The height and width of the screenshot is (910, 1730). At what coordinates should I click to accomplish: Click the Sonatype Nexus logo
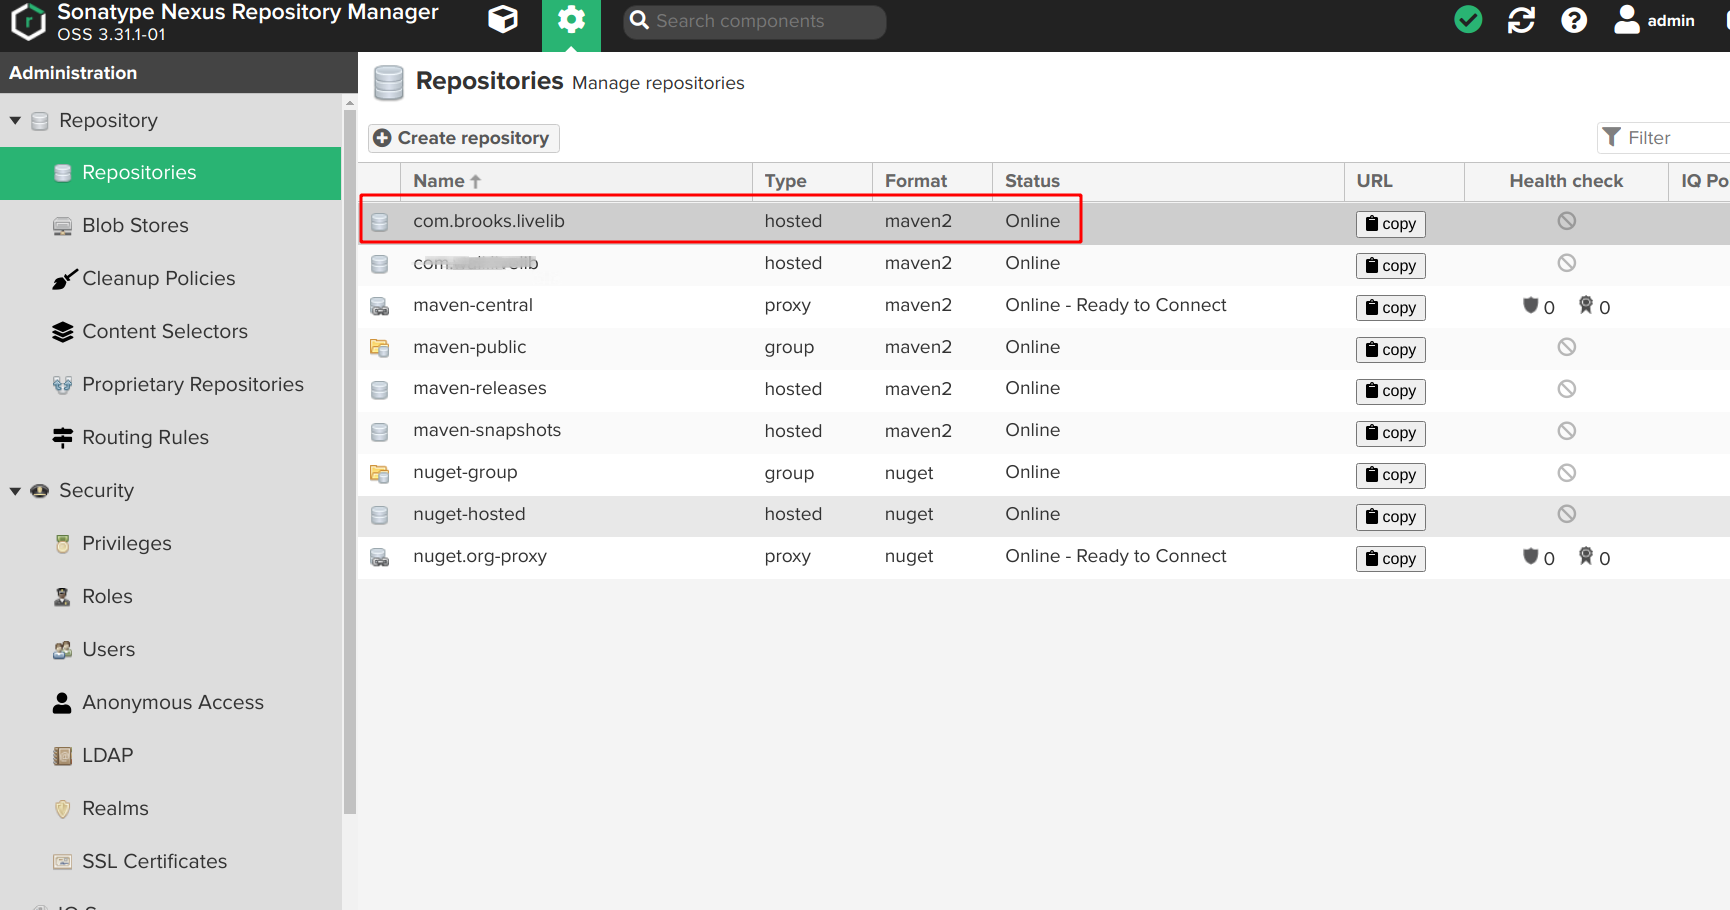[x=28, y=21]
